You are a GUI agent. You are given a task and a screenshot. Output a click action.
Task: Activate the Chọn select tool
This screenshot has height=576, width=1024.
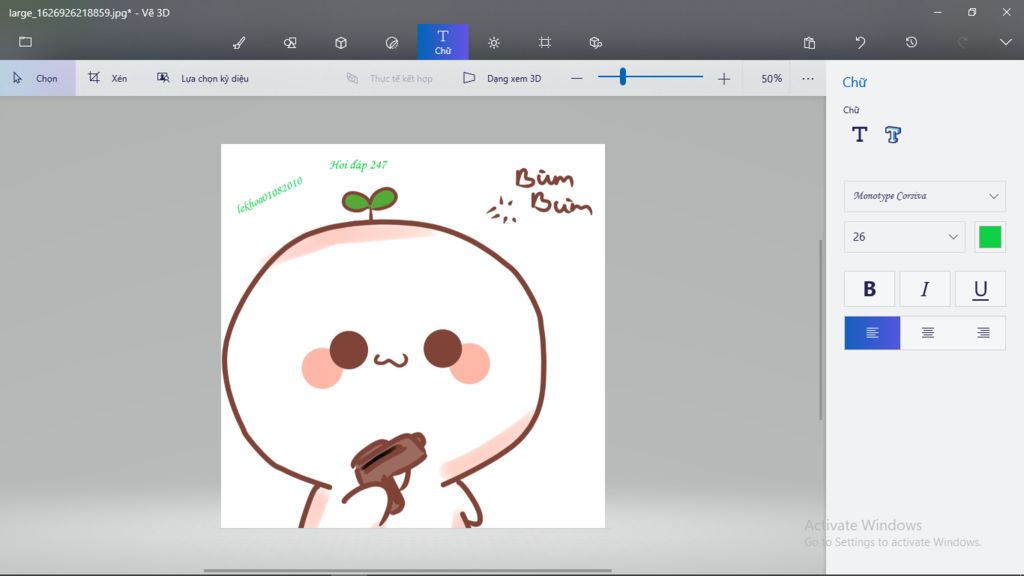click(37, 78)
